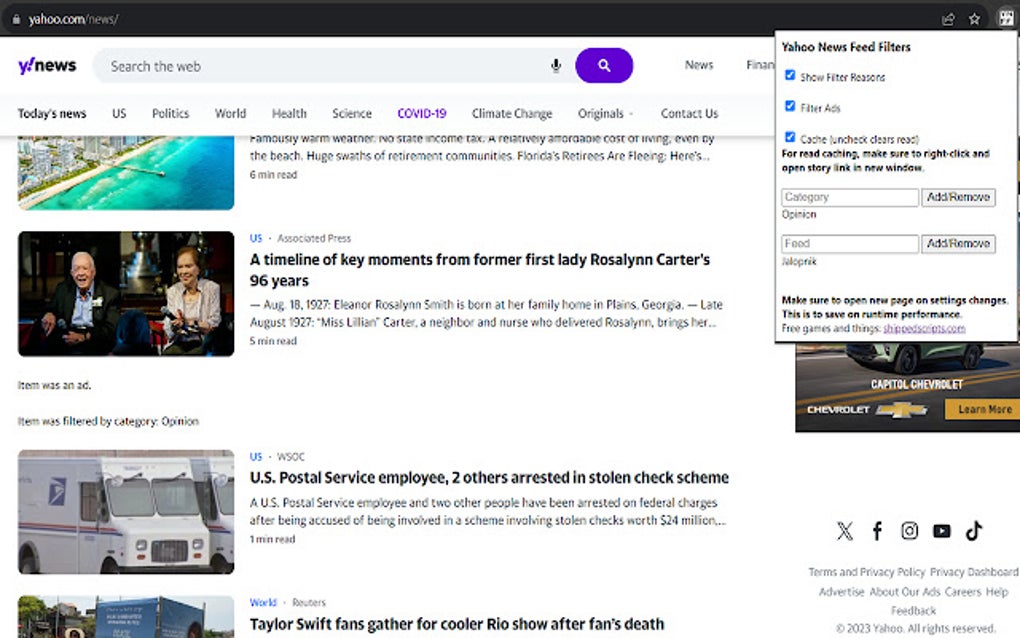Click the bookmark star in the address bar

point(974,17)
